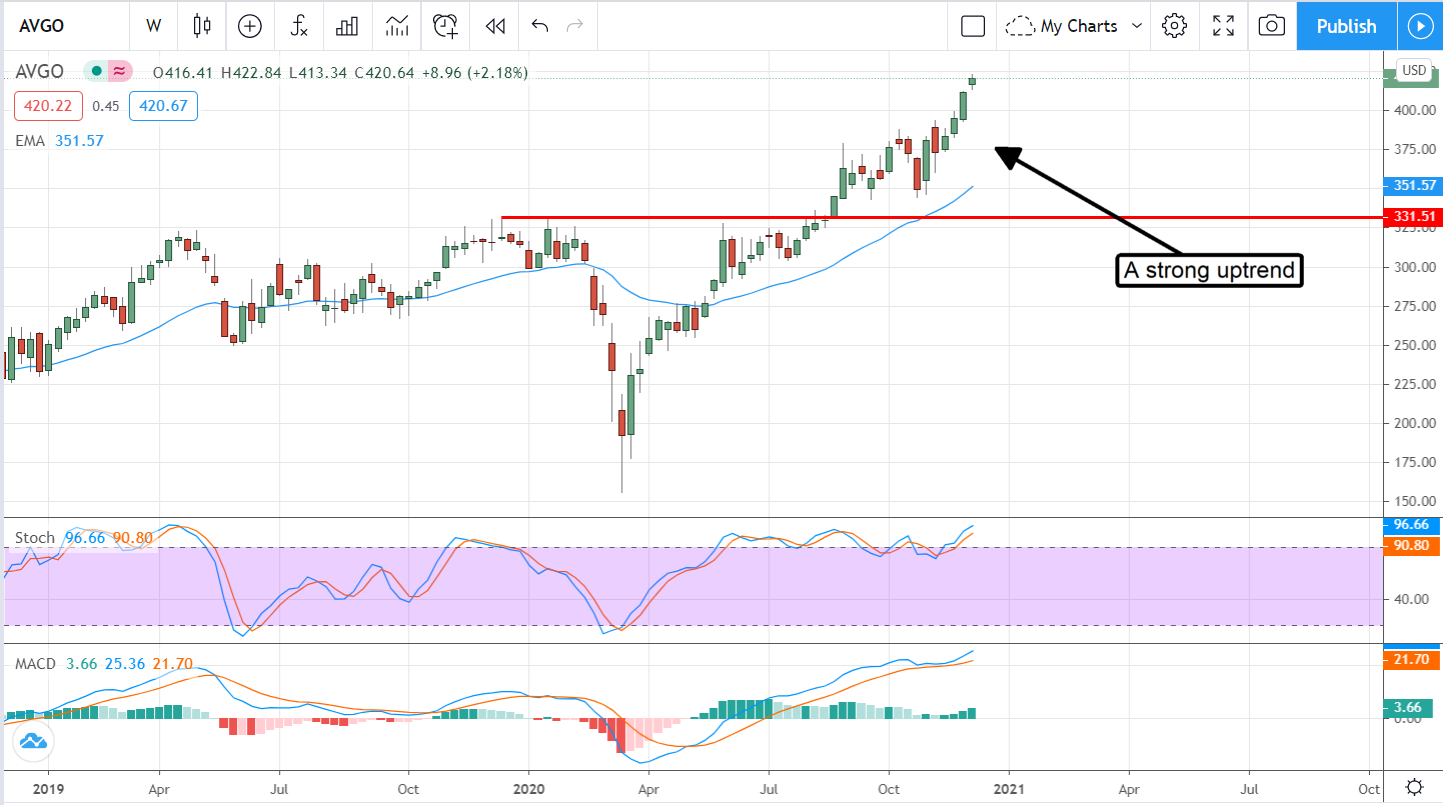Image resolution: width=1443 pixels, height=805 pixels.
Task: Click the 351.57 EMA price axis label
Action: click(x=1412, y=185)
